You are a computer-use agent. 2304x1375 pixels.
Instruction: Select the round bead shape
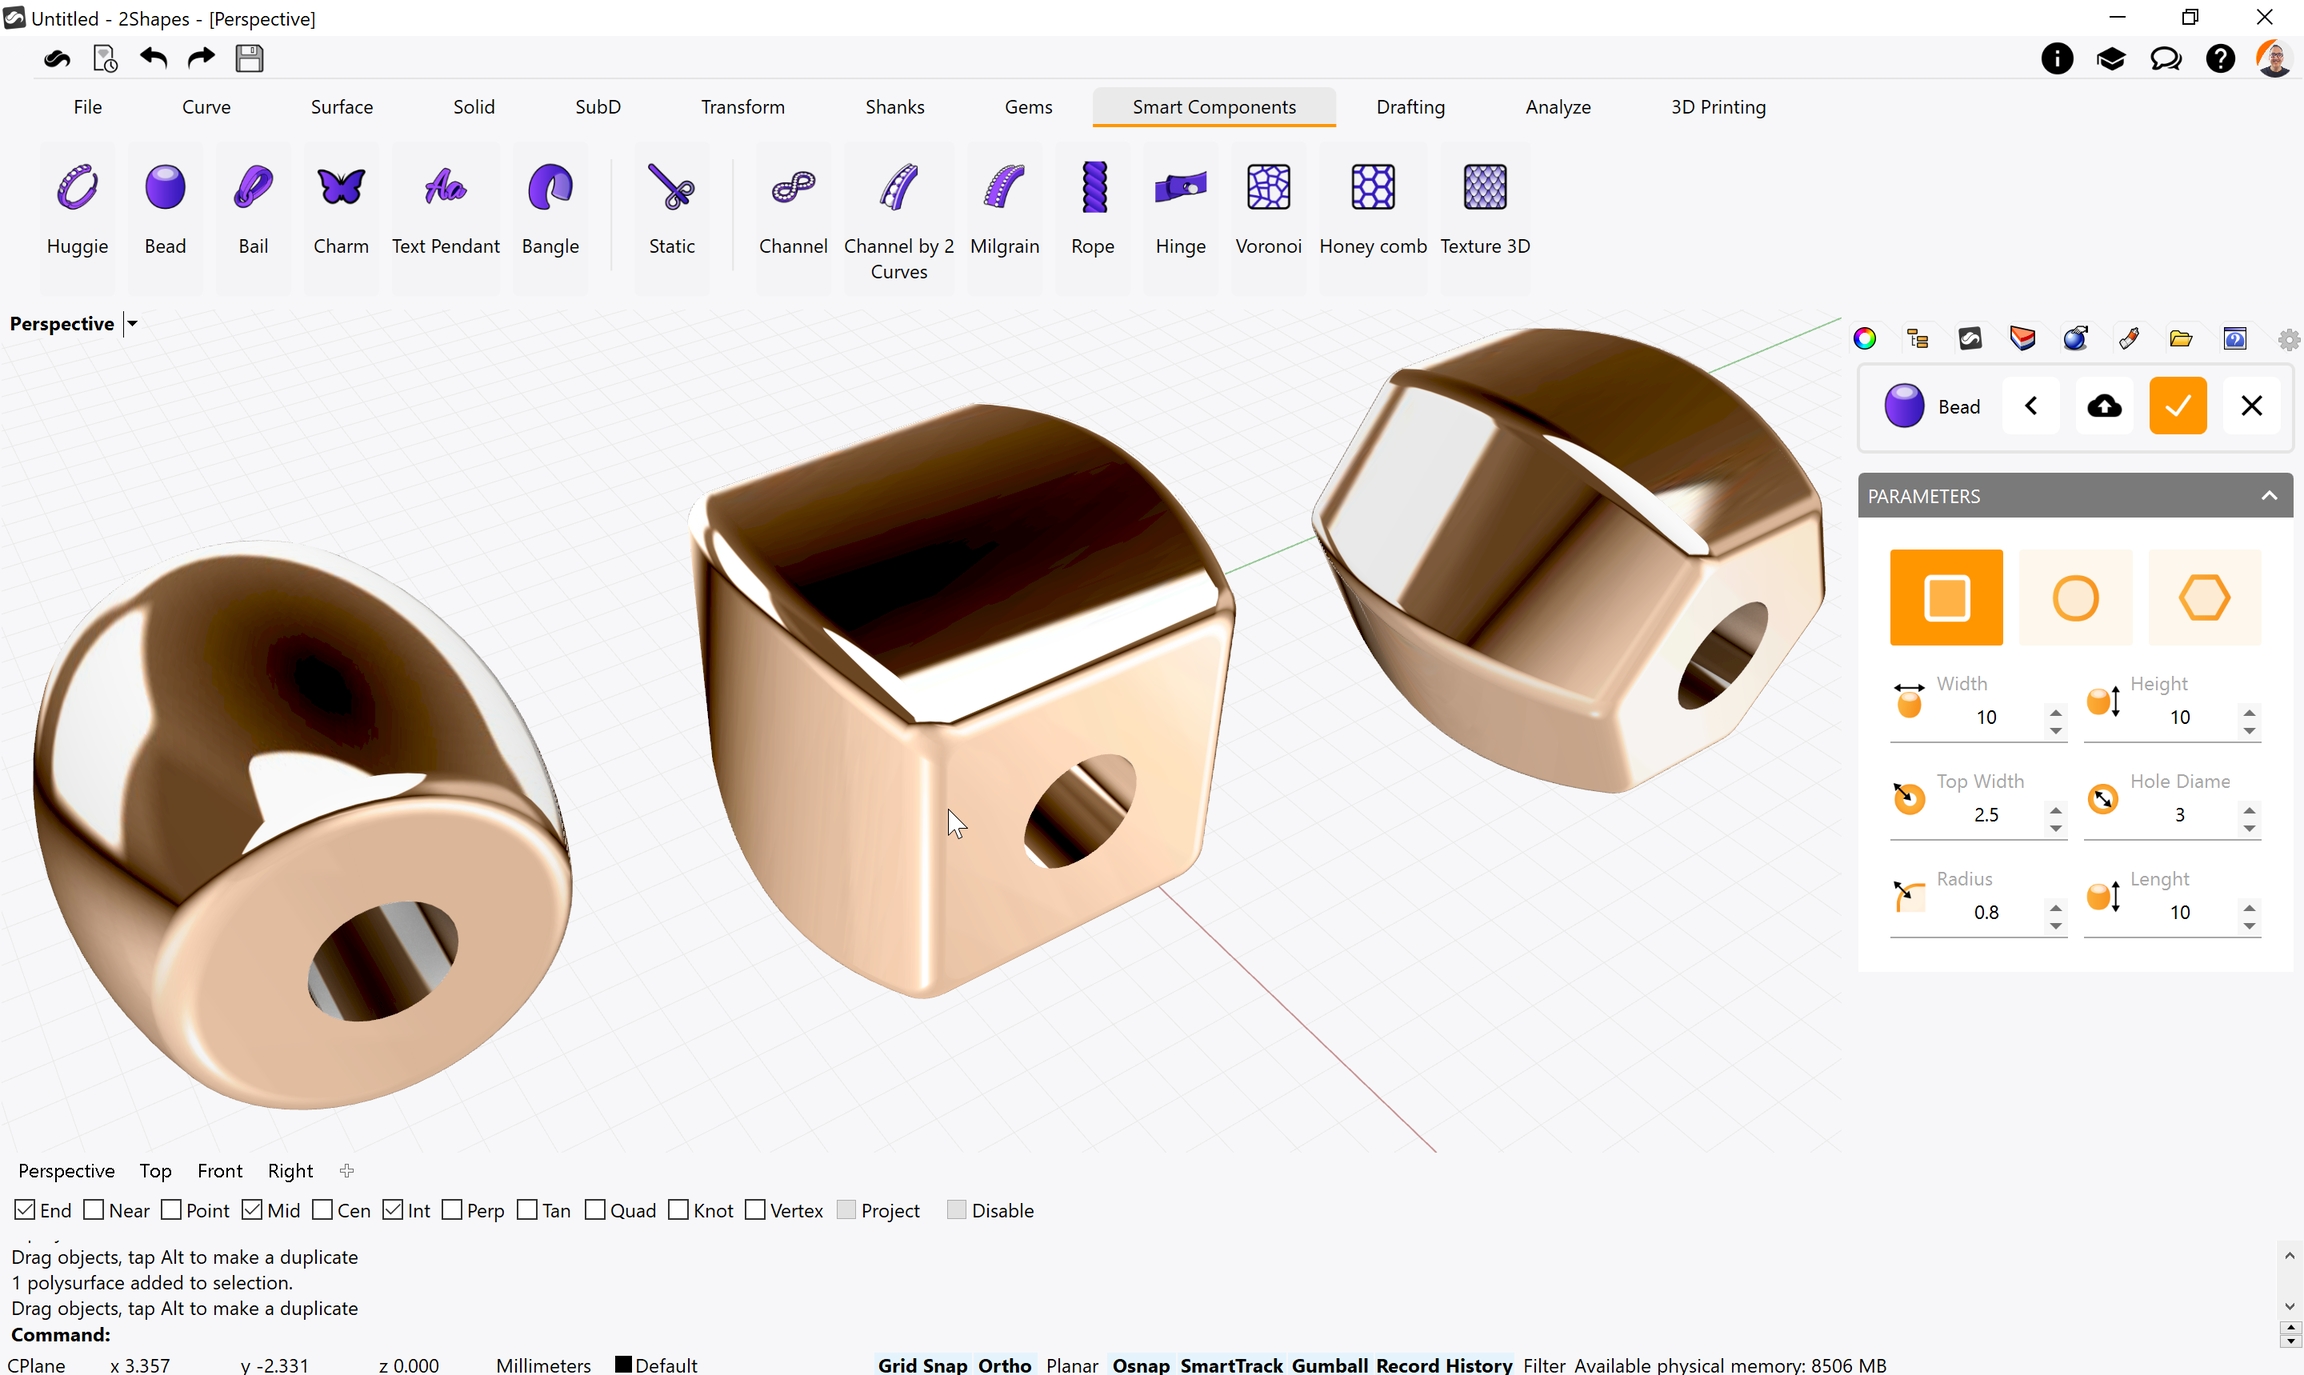click(2075, 598)
